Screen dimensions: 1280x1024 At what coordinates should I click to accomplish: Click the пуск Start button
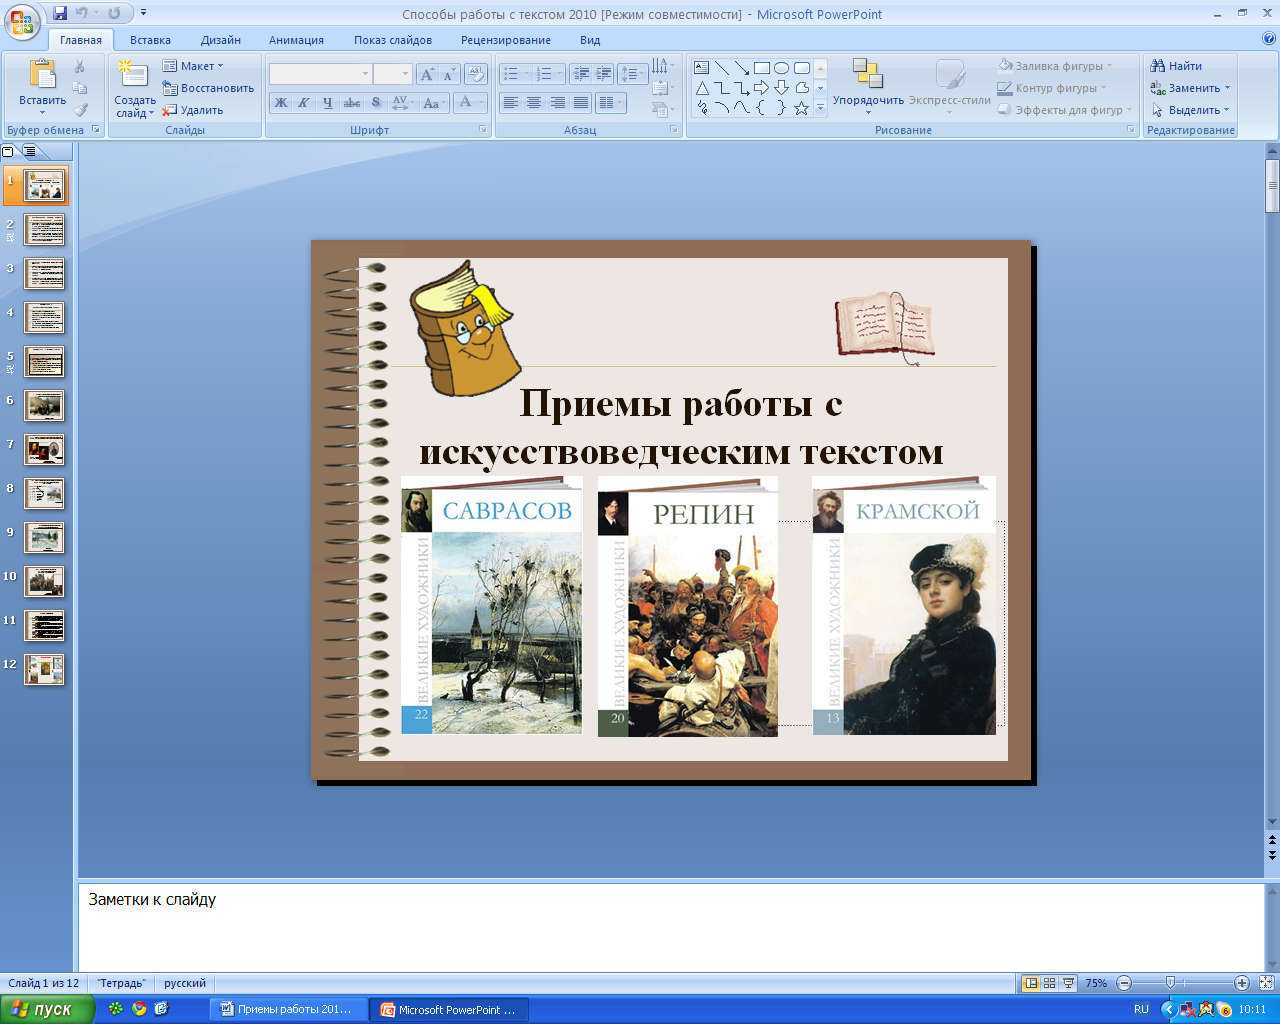pos(47,1009)
